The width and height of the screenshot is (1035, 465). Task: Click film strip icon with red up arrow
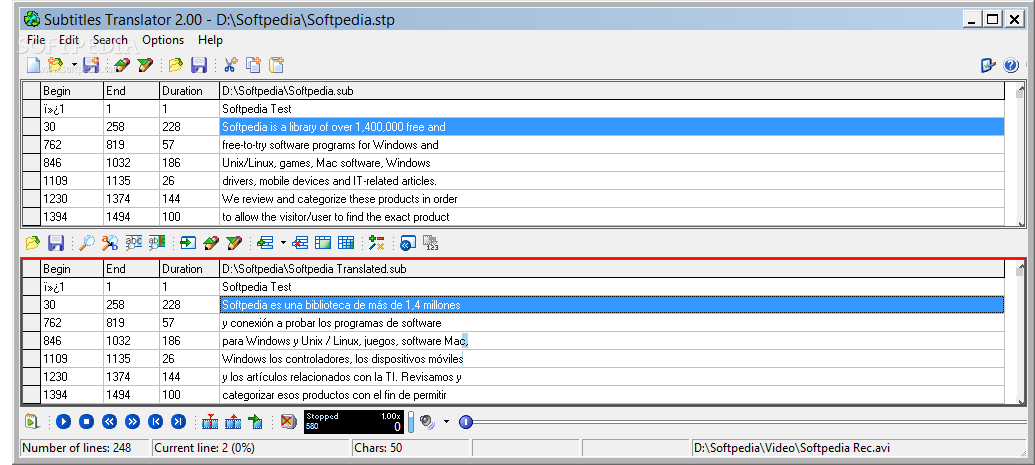tap(233, 421)
